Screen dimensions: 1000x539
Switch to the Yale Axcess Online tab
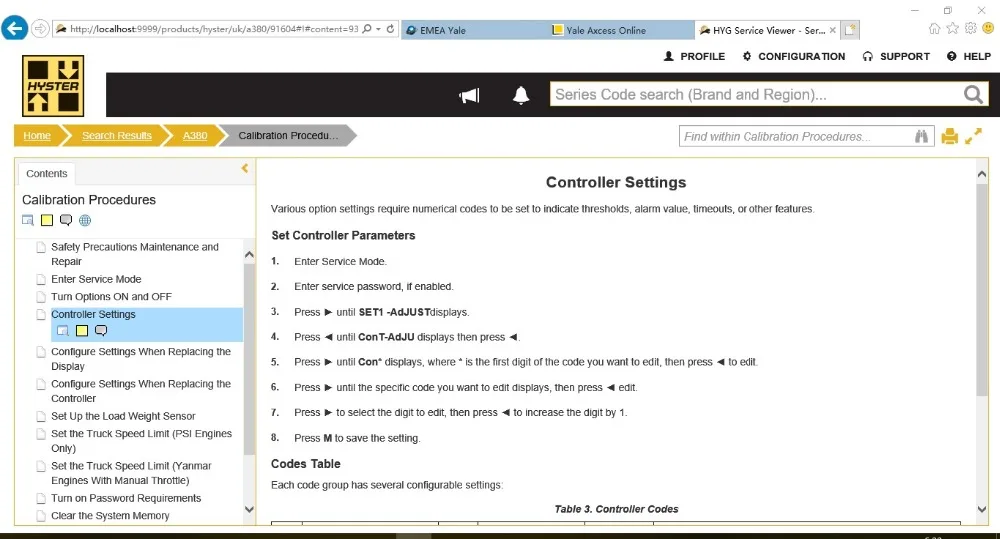point(620,30)
